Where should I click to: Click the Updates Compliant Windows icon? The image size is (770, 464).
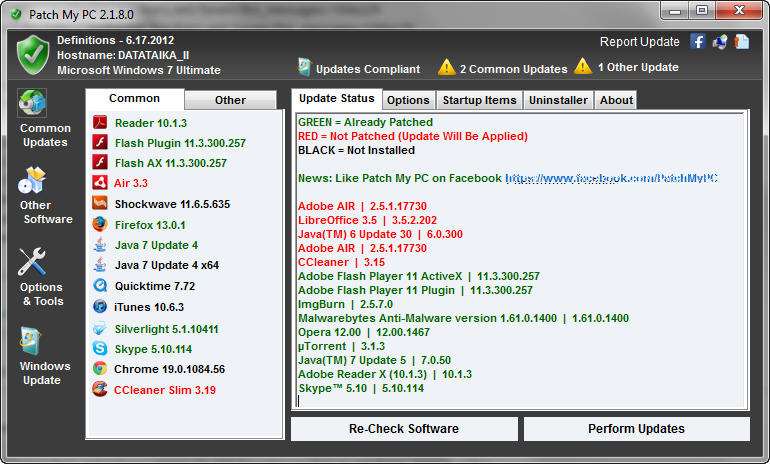(x=304, y=67)
